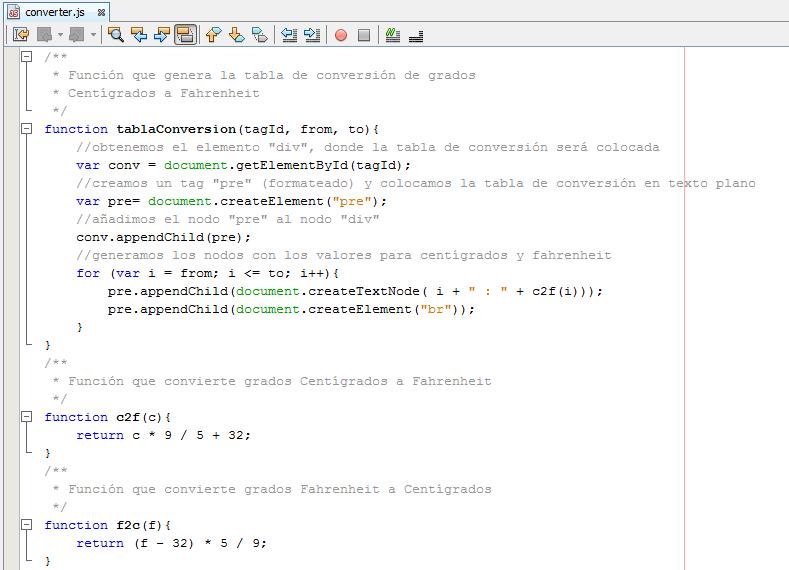Screen dimensions: 789x570
Task: Shift the line left
Action: pyautogui.click(x=289, y=35)
